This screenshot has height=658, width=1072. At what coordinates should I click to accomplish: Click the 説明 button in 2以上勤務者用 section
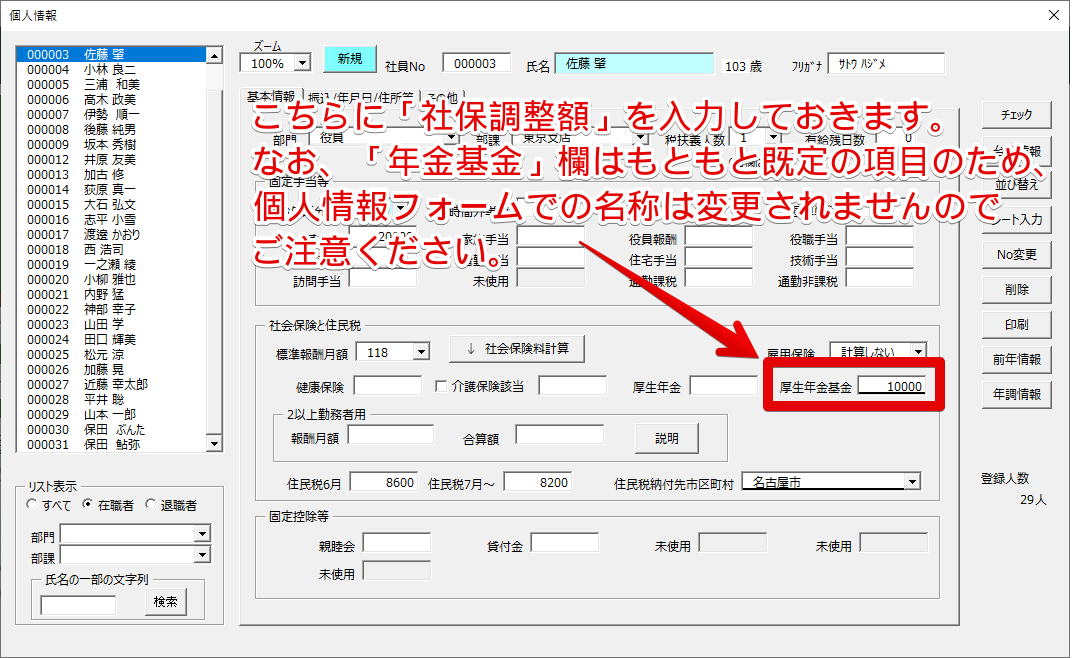668,439
